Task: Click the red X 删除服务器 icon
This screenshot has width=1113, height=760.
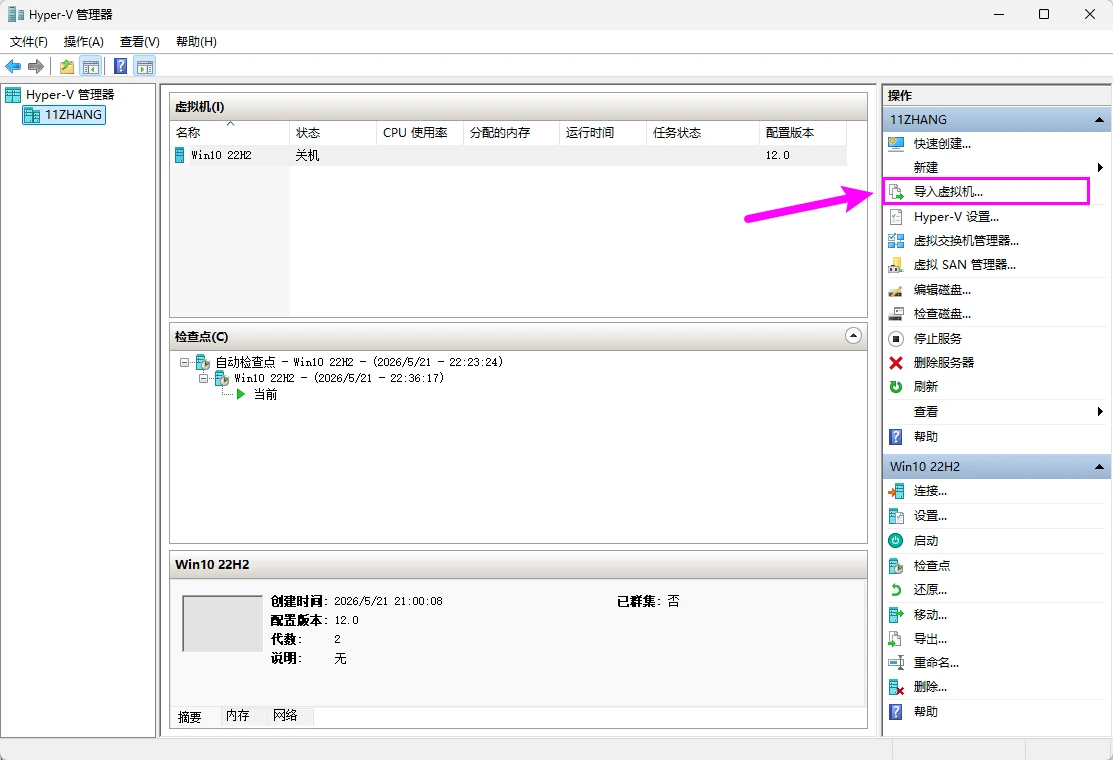Action: point(896,363)
